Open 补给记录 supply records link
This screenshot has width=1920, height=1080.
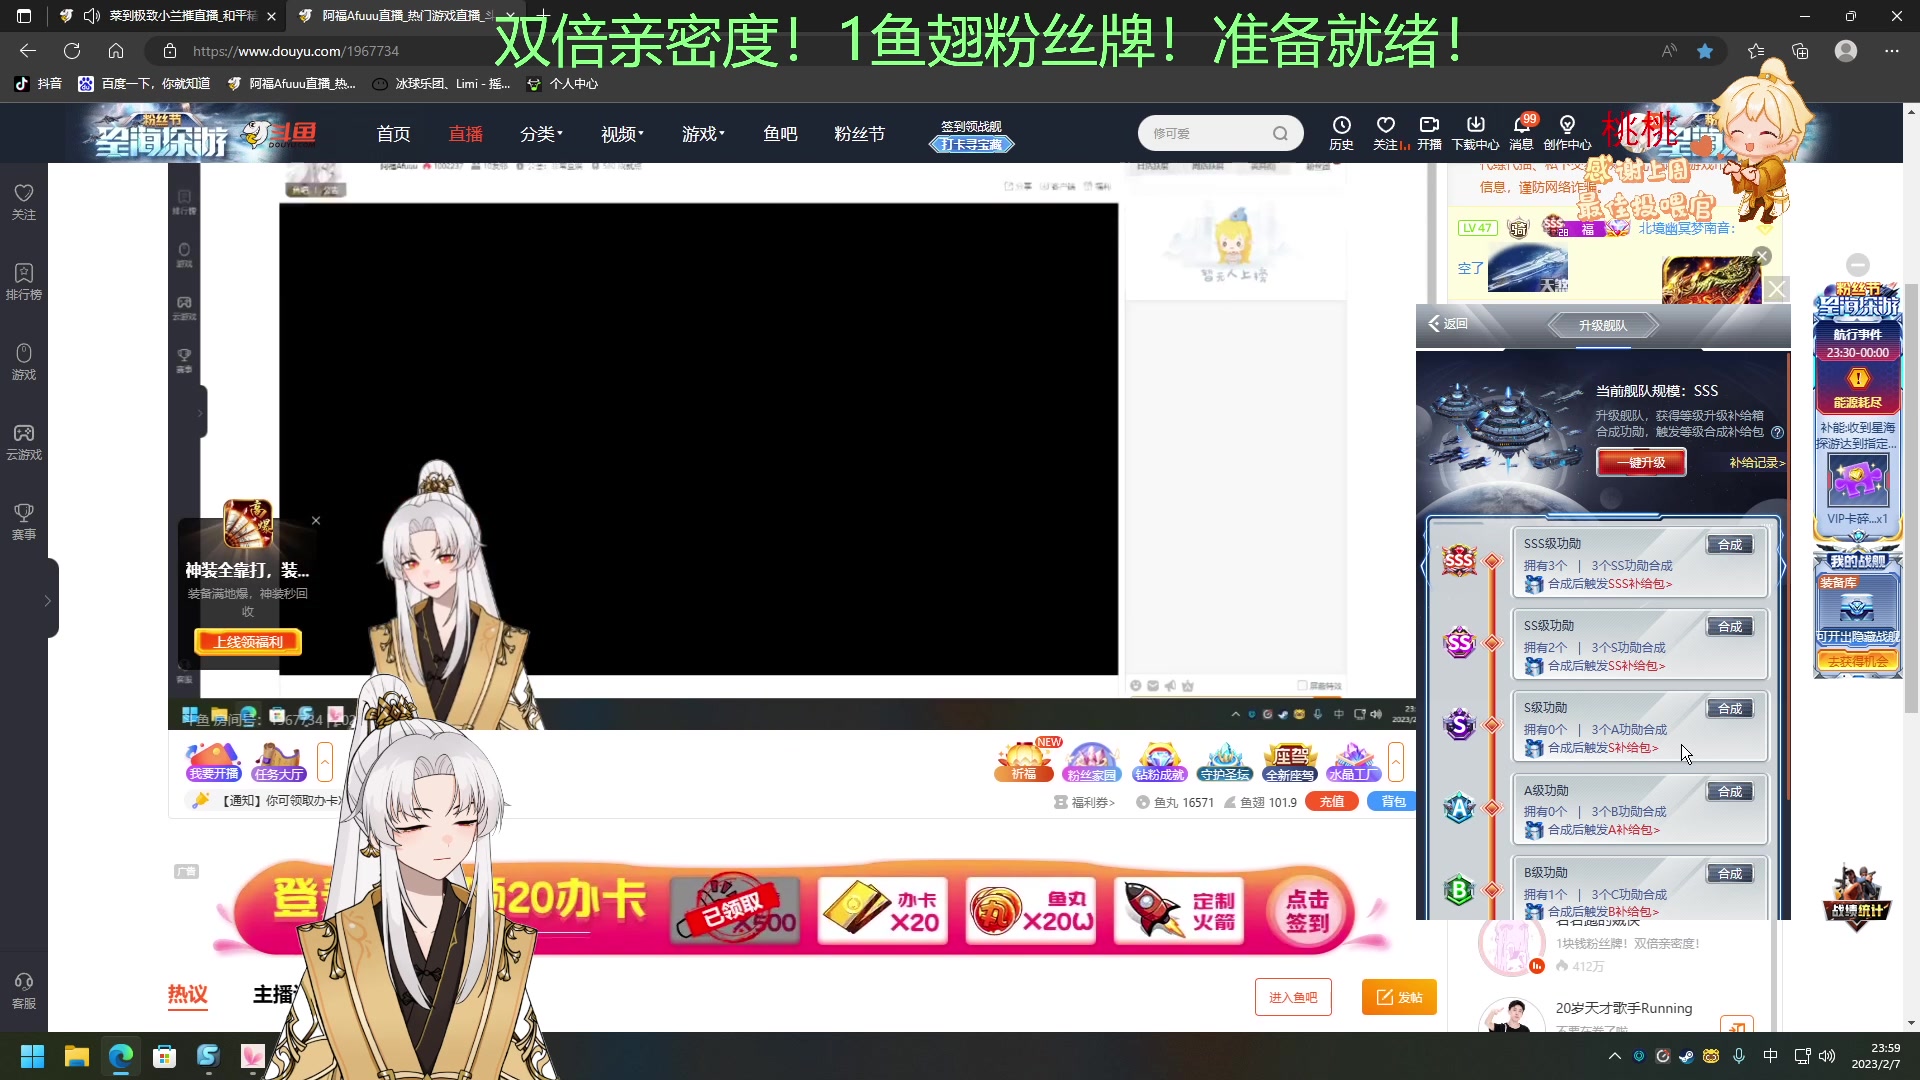[x=1757, y=463]
